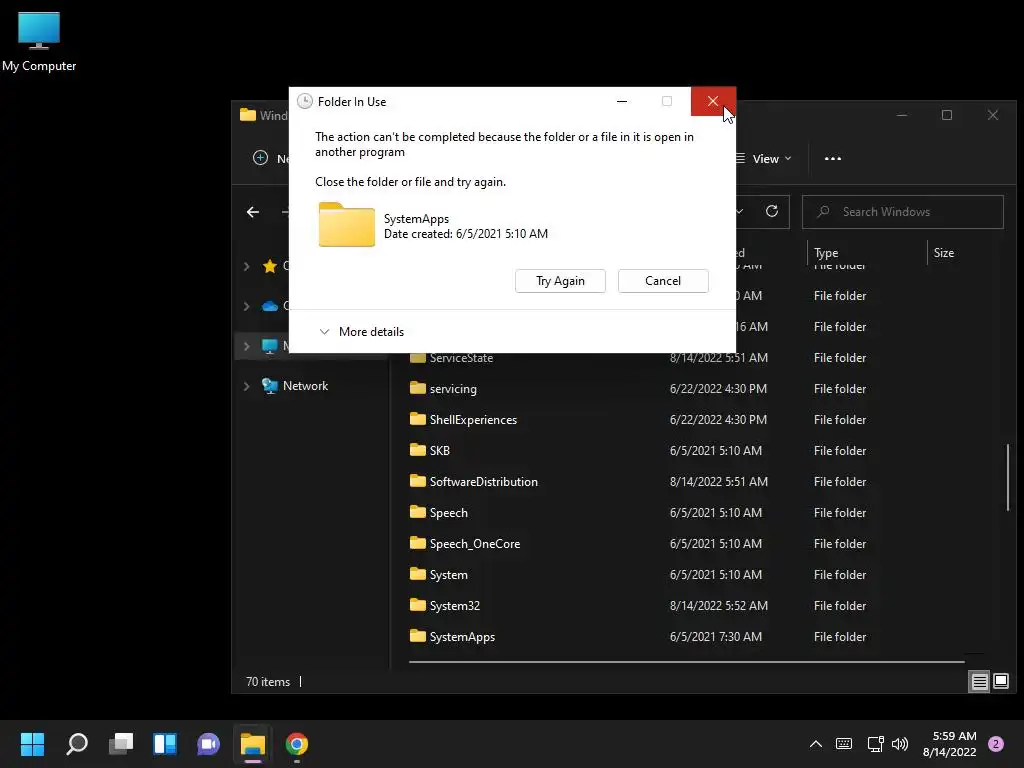
Task: Click the Search Windows field
Action: (903, 212)
